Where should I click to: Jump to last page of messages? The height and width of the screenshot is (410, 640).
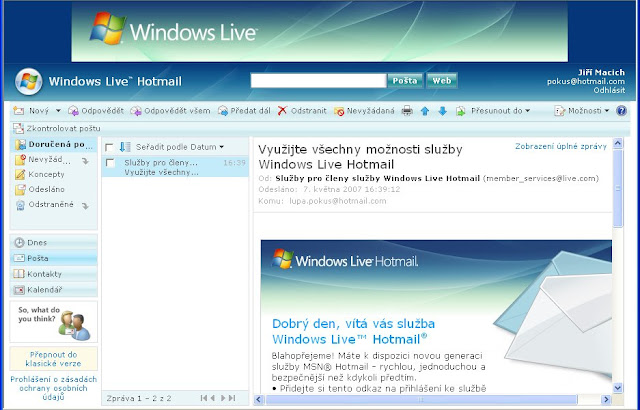coord(232,398)
